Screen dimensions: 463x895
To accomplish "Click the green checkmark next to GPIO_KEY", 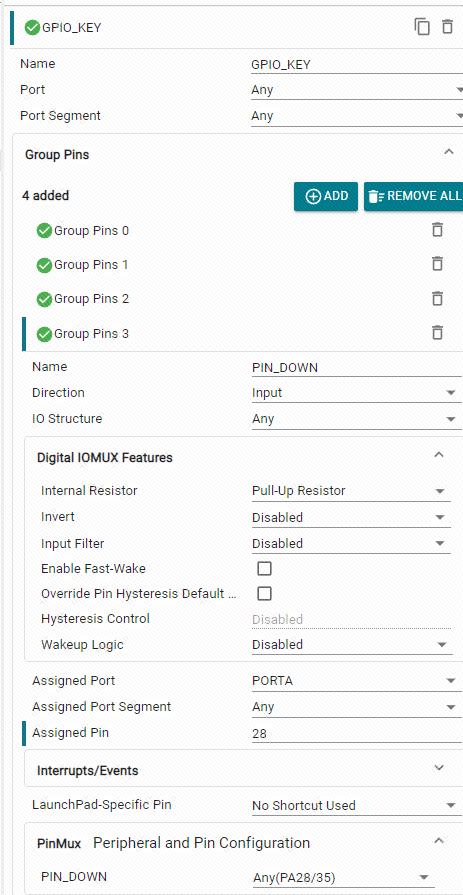I will [x=33, y=27].
